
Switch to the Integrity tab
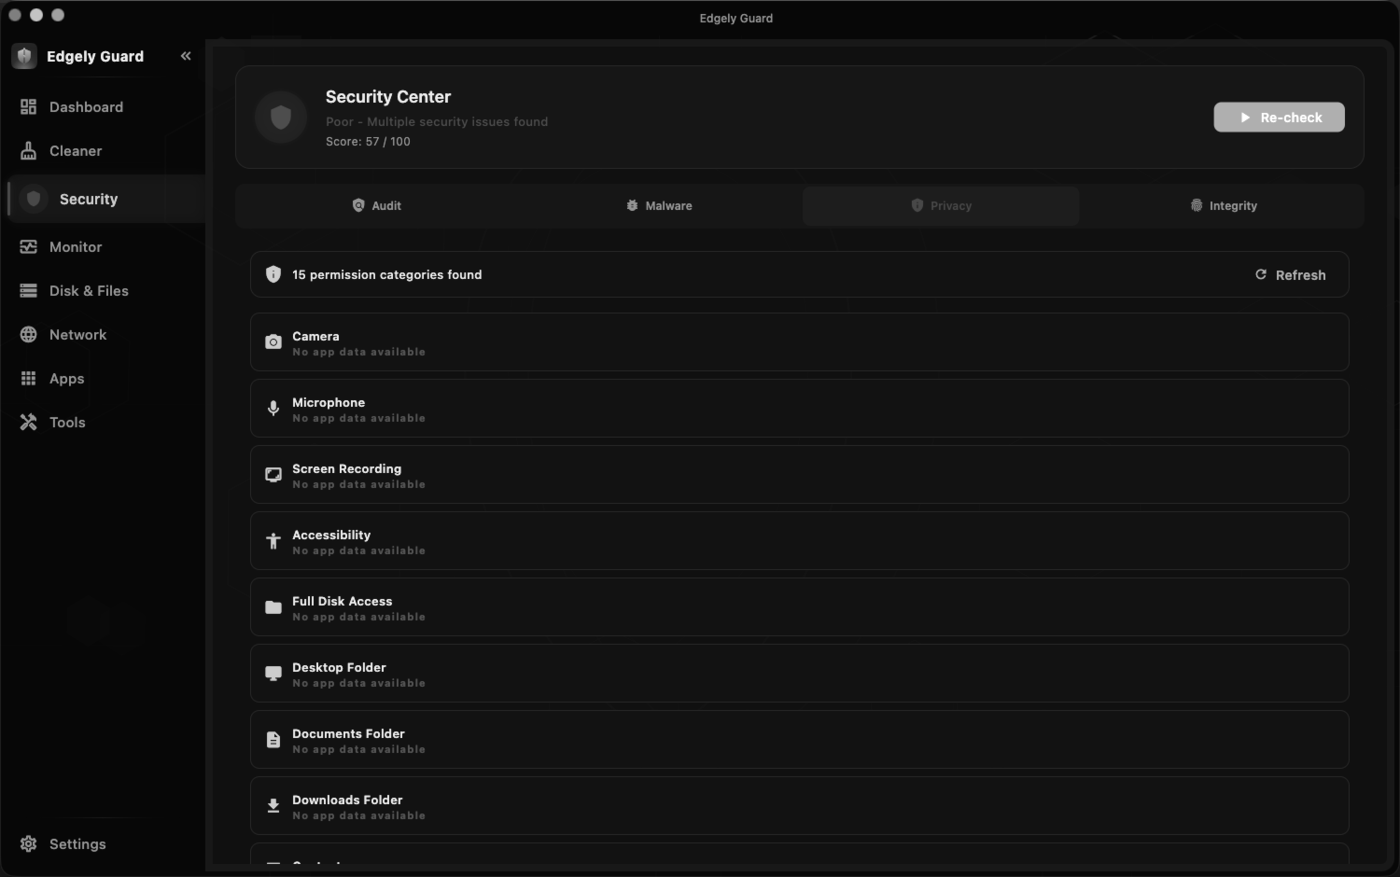click(1223, 206)
